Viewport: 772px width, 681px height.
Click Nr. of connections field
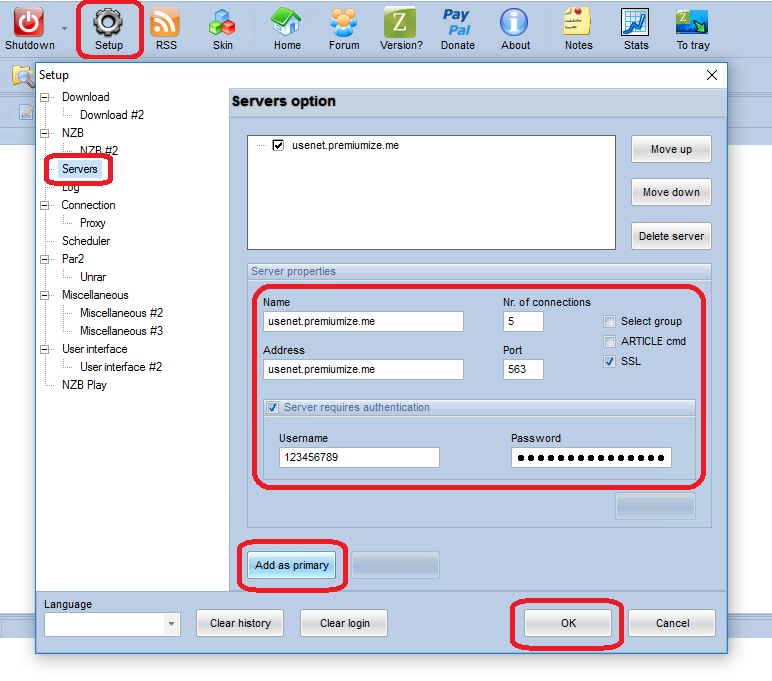[x=523, y=322]
